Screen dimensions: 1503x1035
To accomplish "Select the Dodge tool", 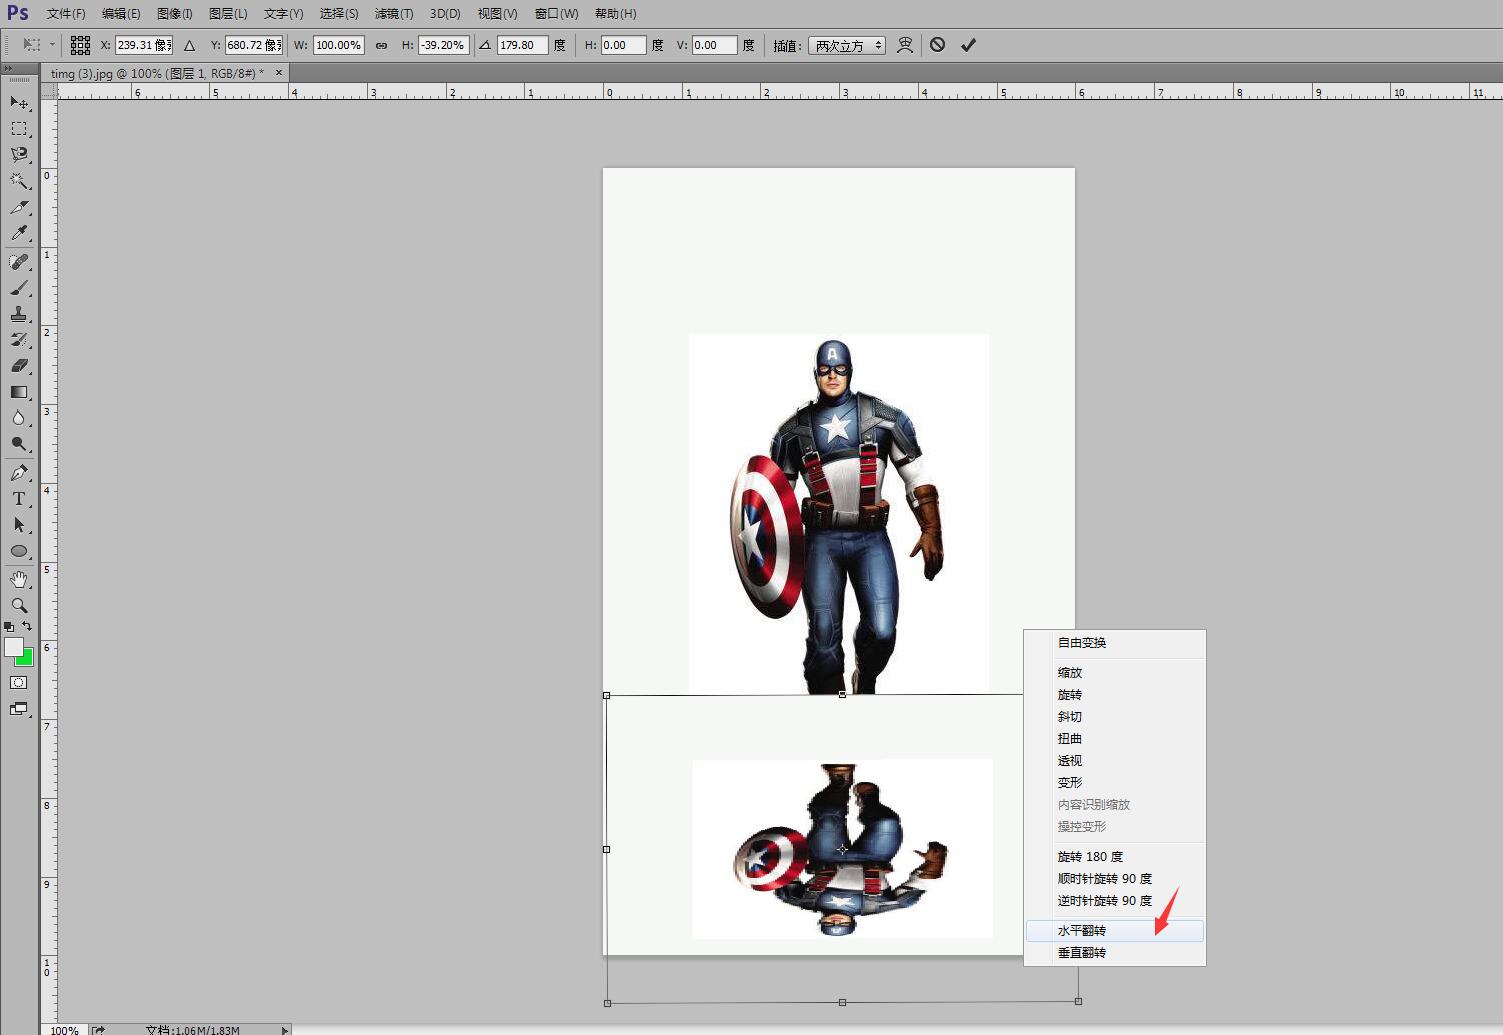I will pyautogui.click(x=19, y=444).
